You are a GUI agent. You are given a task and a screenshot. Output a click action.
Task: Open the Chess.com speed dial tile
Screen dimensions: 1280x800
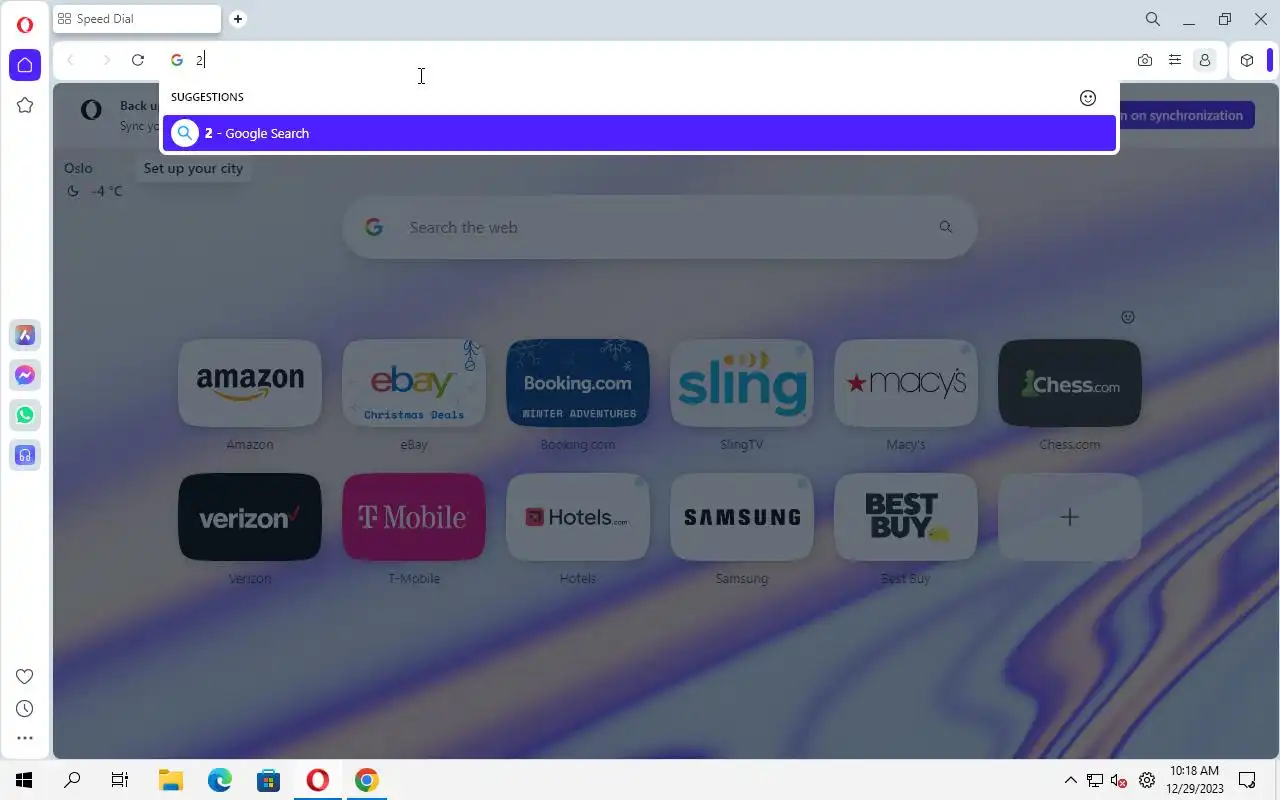[x=1070, y=383]
